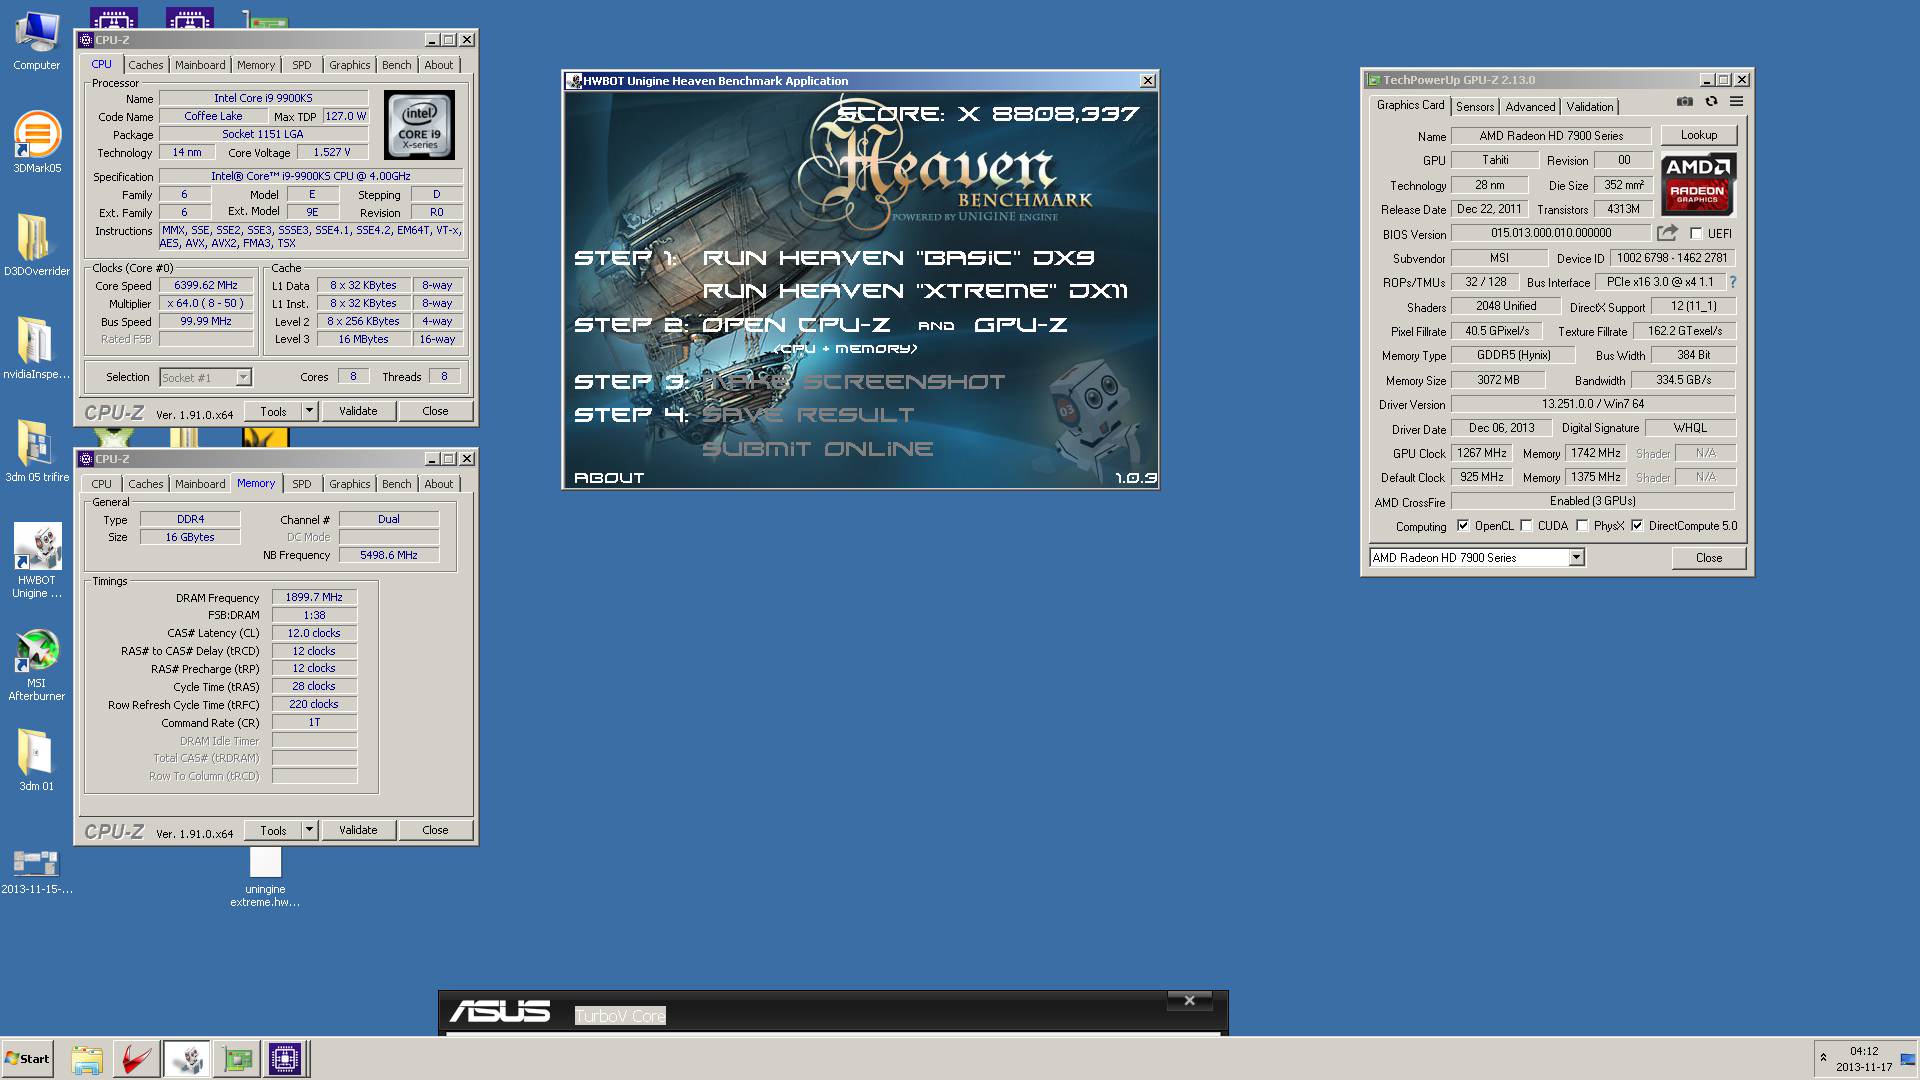This screenshot has height=1080, width=1920.
Task: Open About in HWBOT Heaven app
Action: [x=609, y=478]
